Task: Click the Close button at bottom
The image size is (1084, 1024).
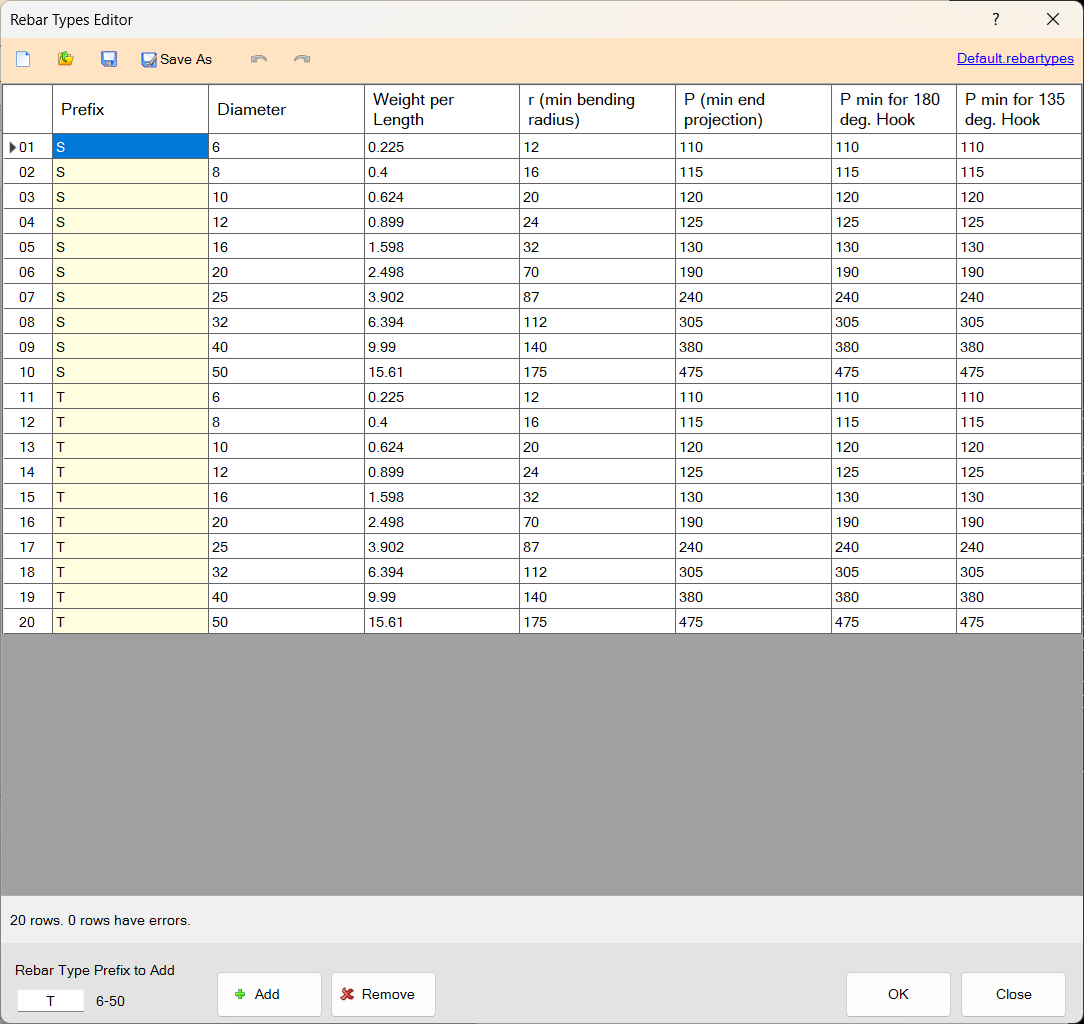Action: tap(1013, 994)
